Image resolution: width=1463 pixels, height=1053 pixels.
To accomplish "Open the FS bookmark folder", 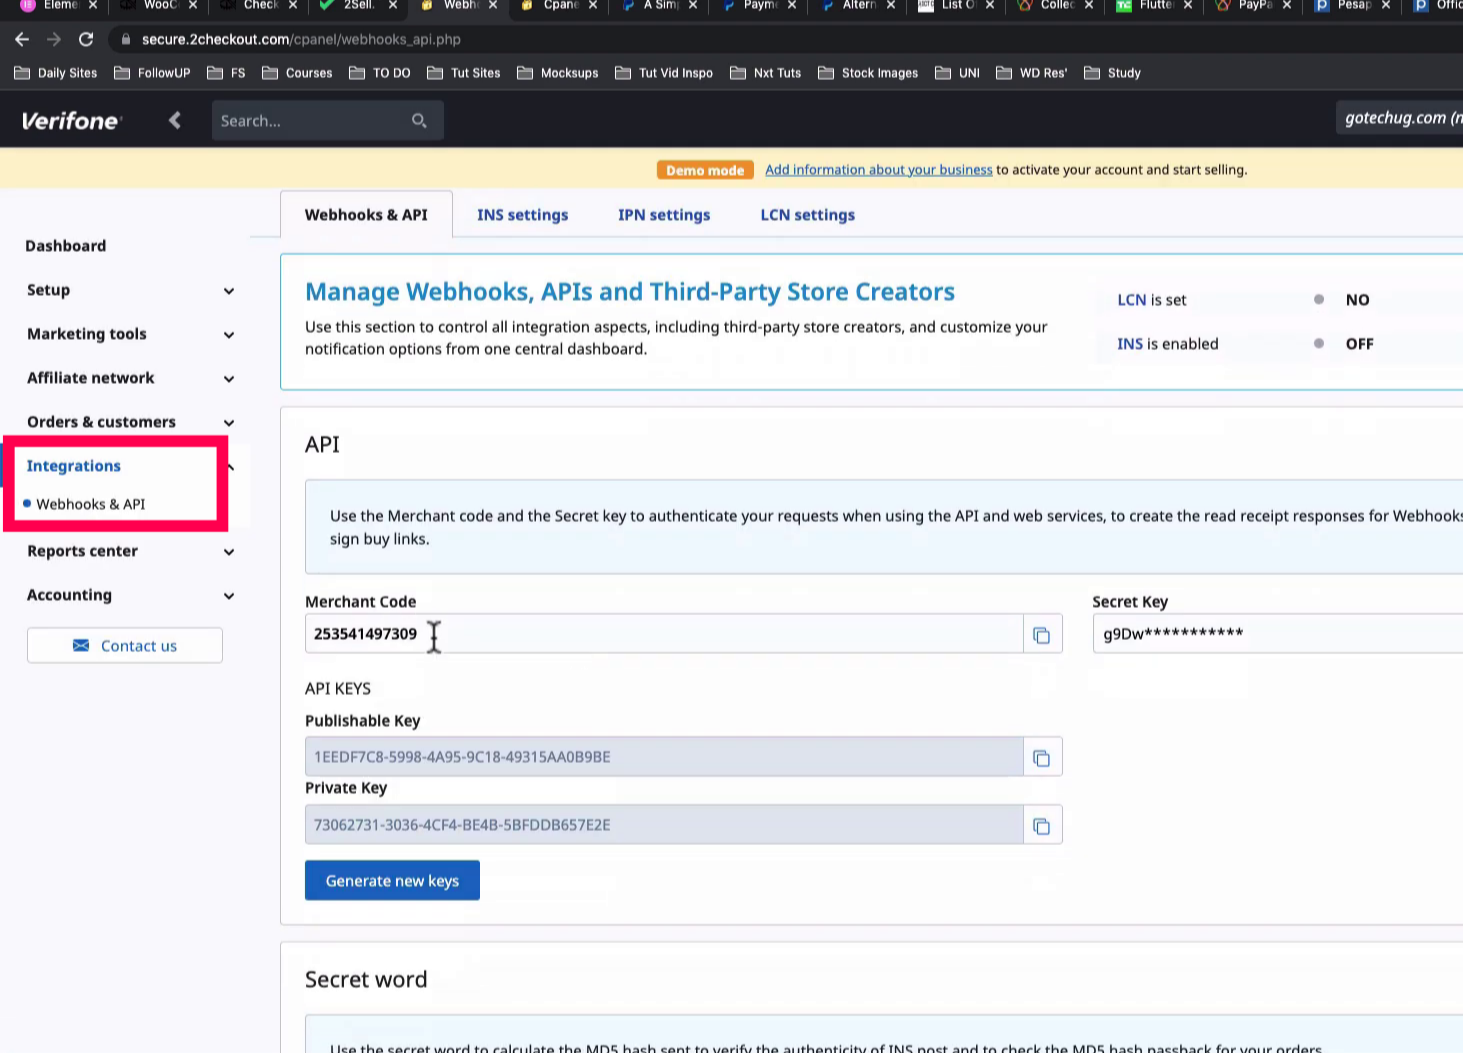I will click(226, 73).
